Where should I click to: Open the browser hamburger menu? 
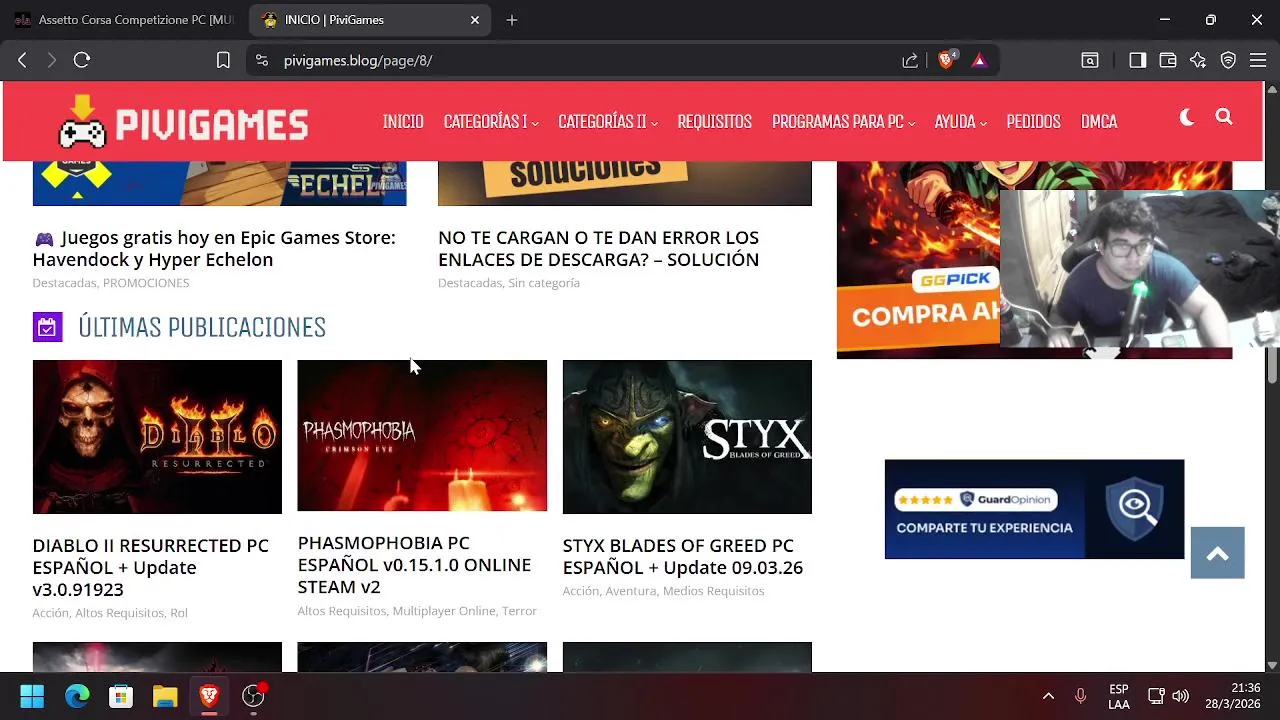(x=1258, y=60)
